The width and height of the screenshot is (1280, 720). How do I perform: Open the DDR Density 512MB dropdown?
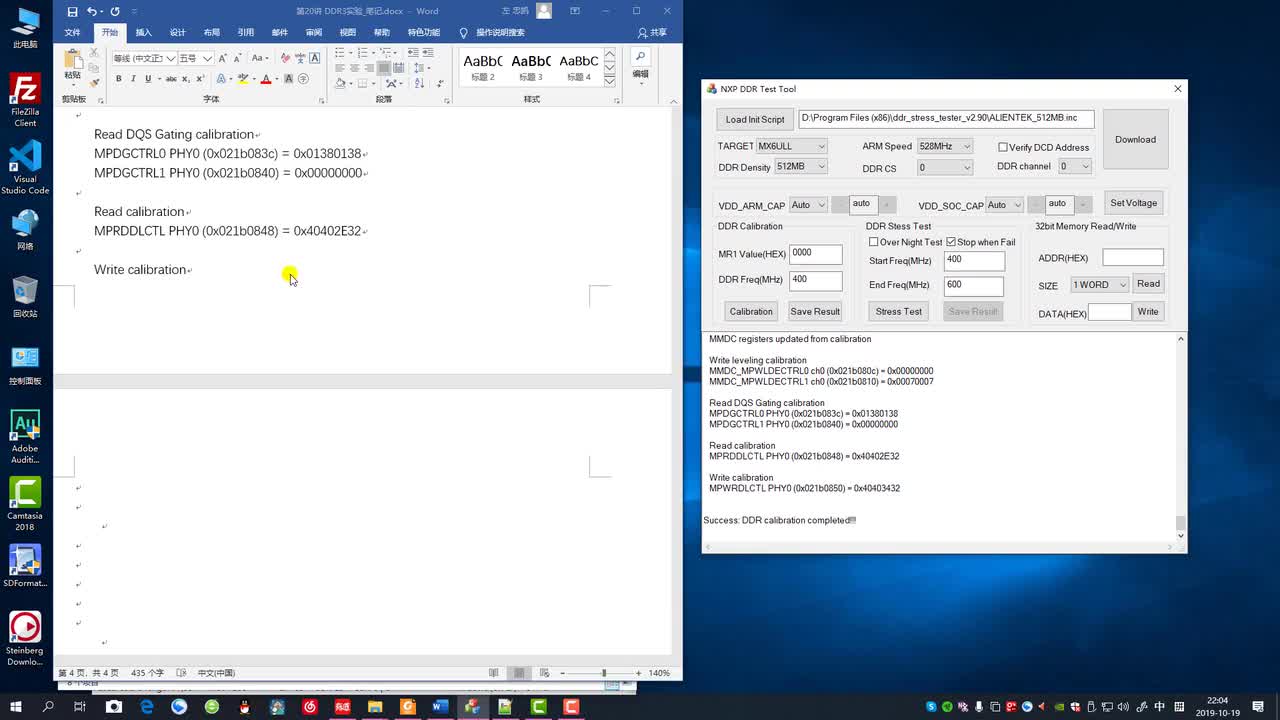click(x=801, y=167)
